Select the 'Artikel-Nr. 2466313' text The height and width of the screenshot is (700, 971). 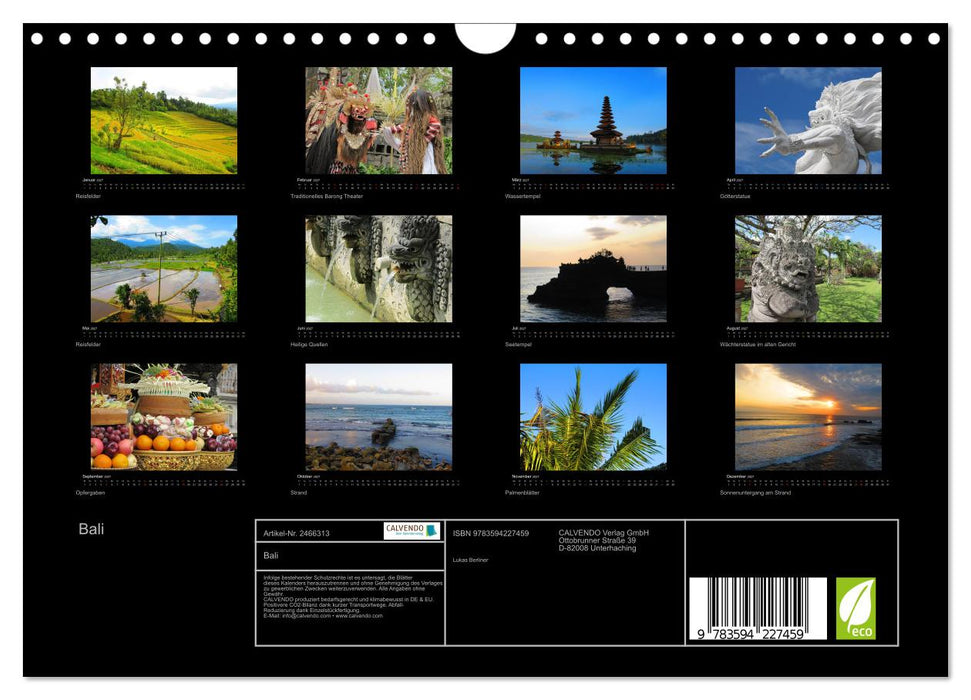[x=296, y=533]
